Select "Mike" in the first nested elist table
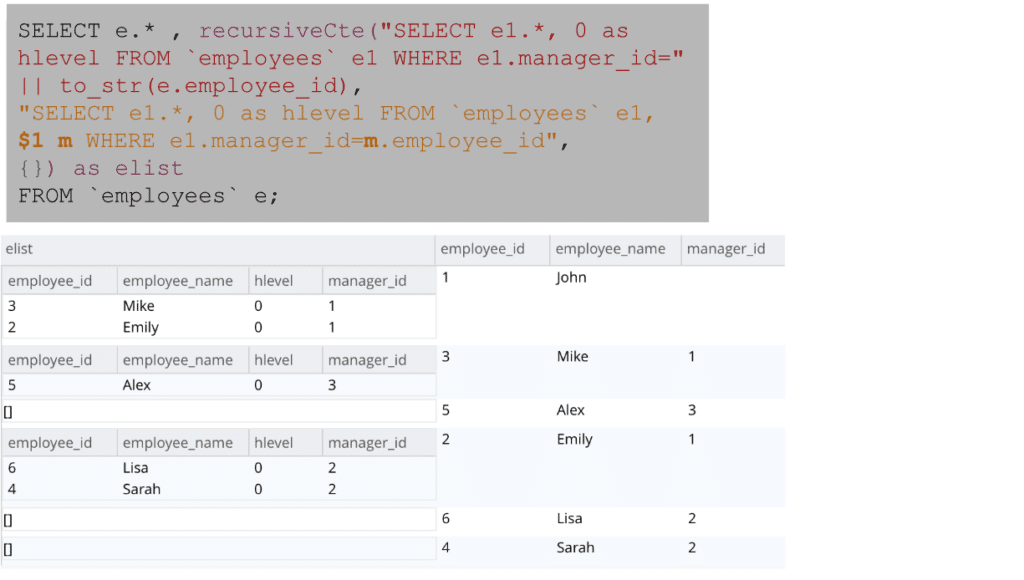The image size is (1024, 580). click(138, 306)
